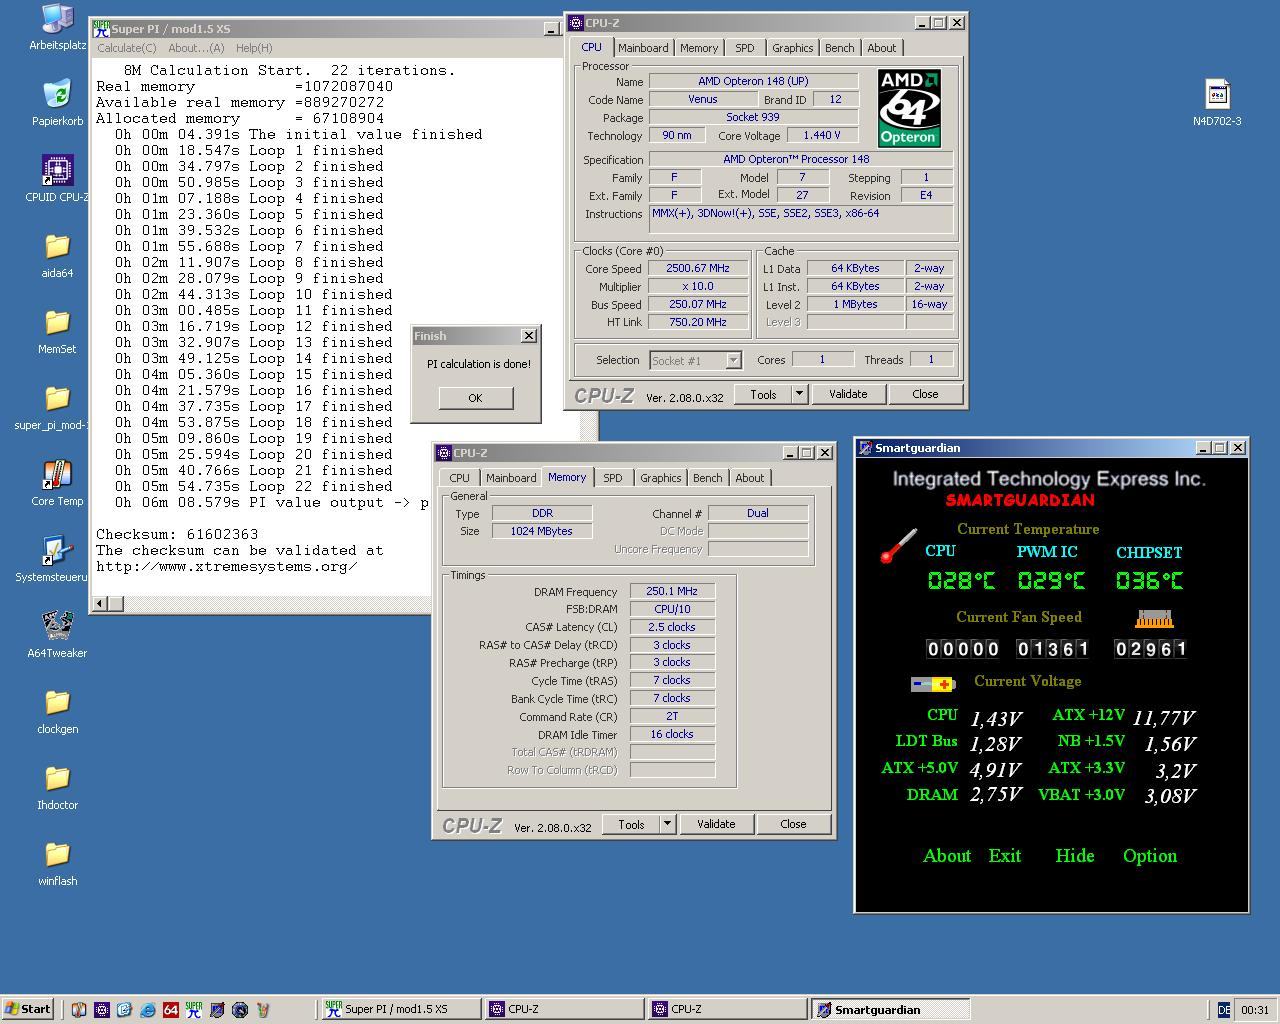Click the Super PI title bar icon
This screenshot has width=1280, height=1024.
pyautogui.click(x=100, y=29)
